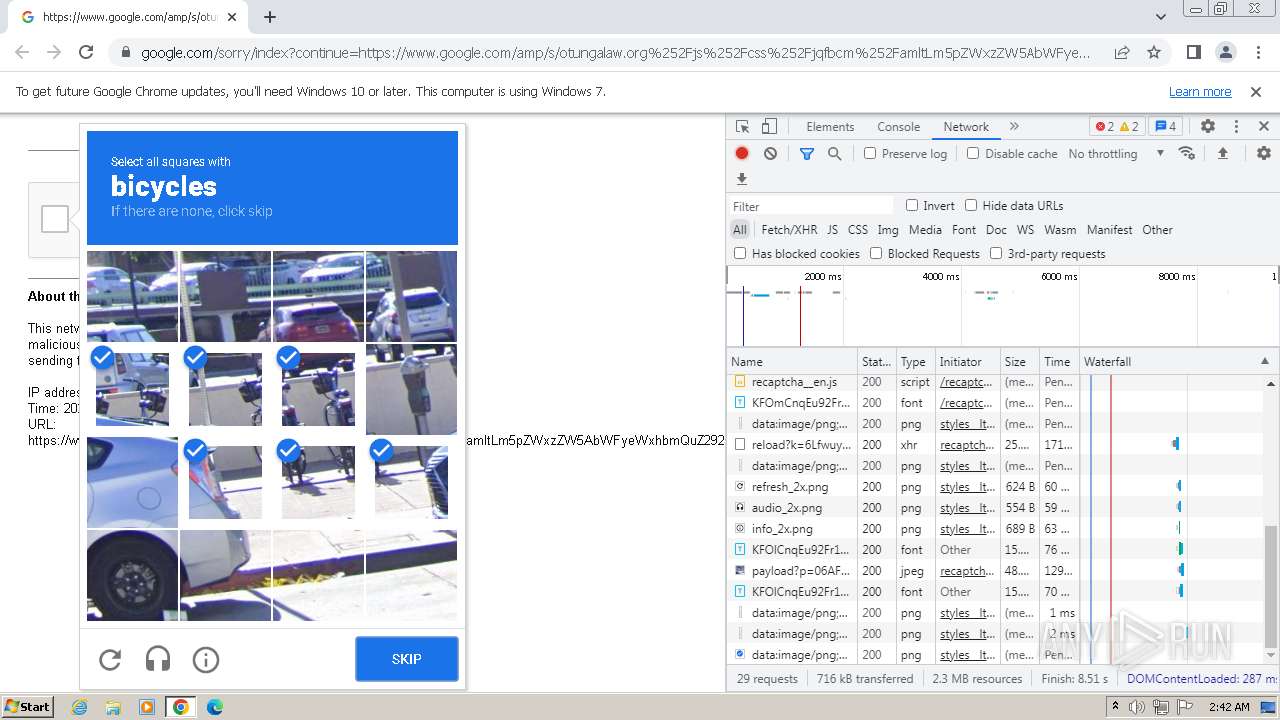Select the Network tab
Screen dimensions: 1280x720
pos(966,127)
